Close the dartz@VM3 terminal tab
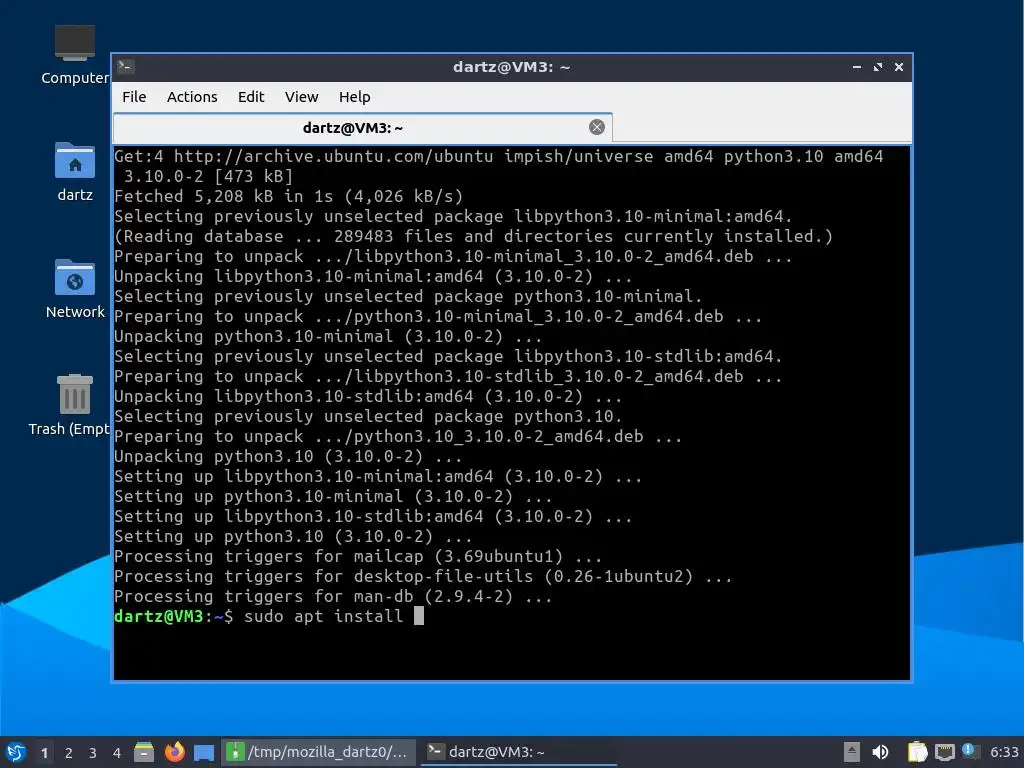 tap(596, 127)
